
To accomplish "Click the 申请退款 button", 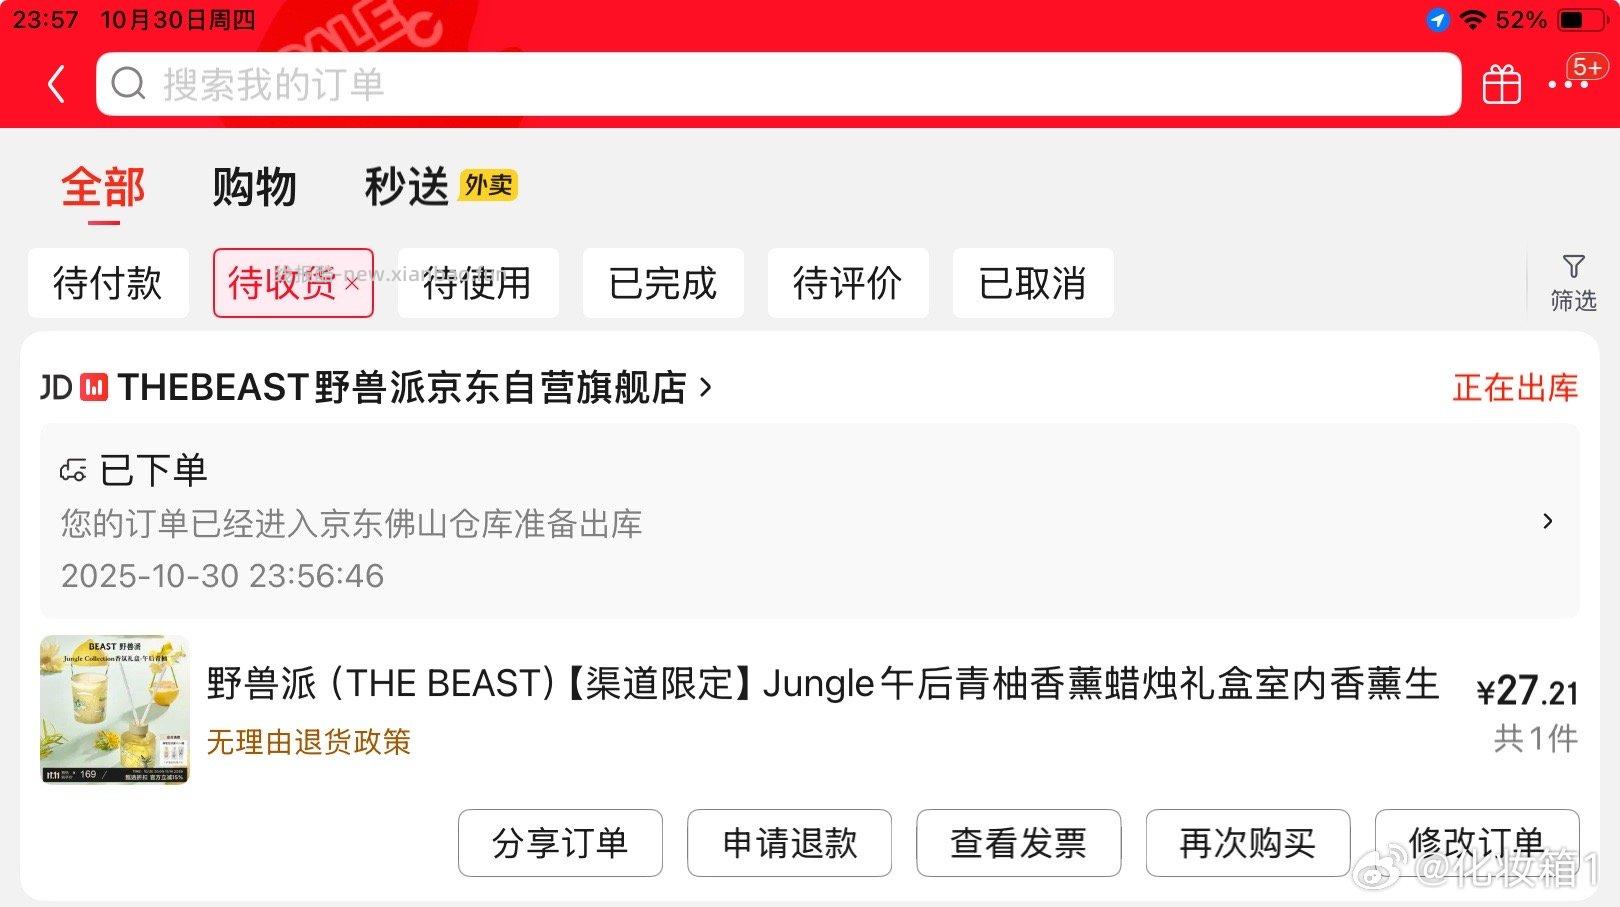I will click(789, 843).
